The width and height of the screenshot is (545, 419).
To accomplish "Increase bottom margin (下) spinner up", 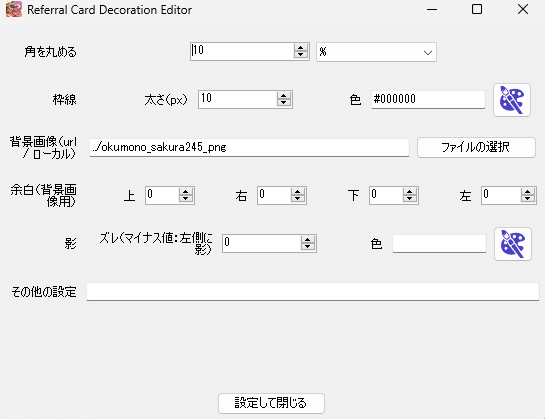I will (410, 192).
